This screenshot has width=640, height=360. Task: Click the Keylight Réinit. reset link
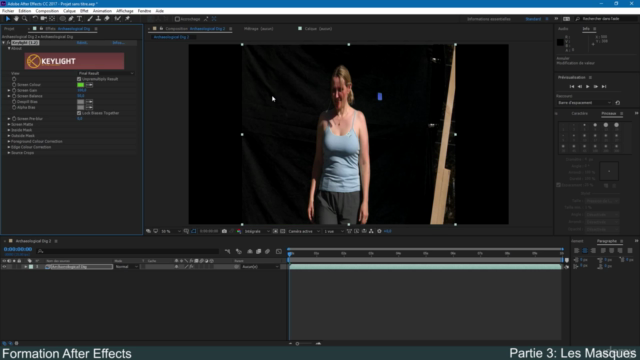82,43
